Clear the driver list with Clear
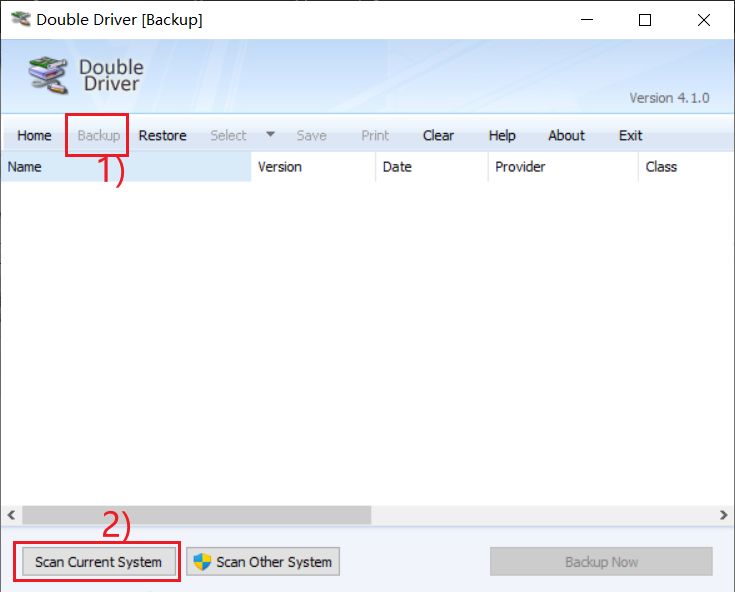Image resolution: width=735 pixels, height=592 pixels. point(438,136)
